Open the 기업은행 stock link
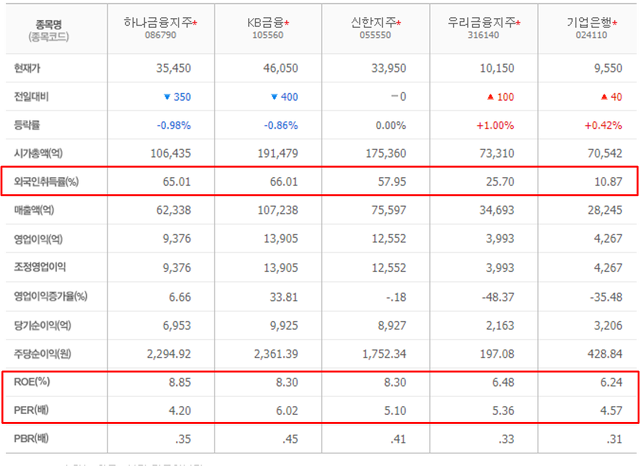The image size is (640, 466). tap(589, 22)
